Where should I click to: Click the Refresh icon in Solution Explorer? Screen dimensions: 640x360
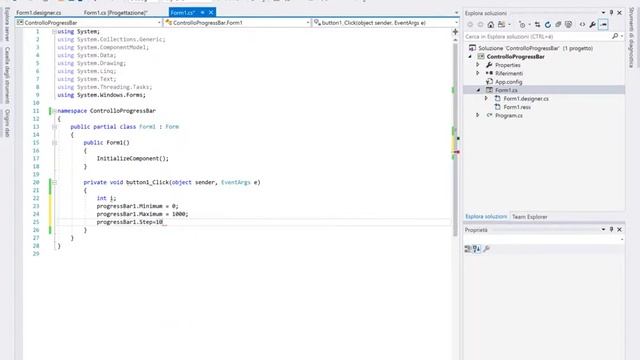tap(548, 25)
